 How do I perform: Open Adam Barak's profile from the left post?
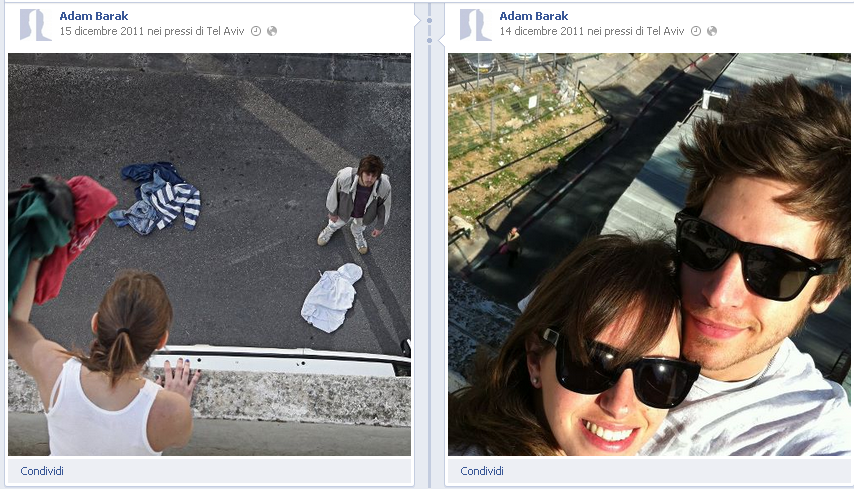click(94, 16)
